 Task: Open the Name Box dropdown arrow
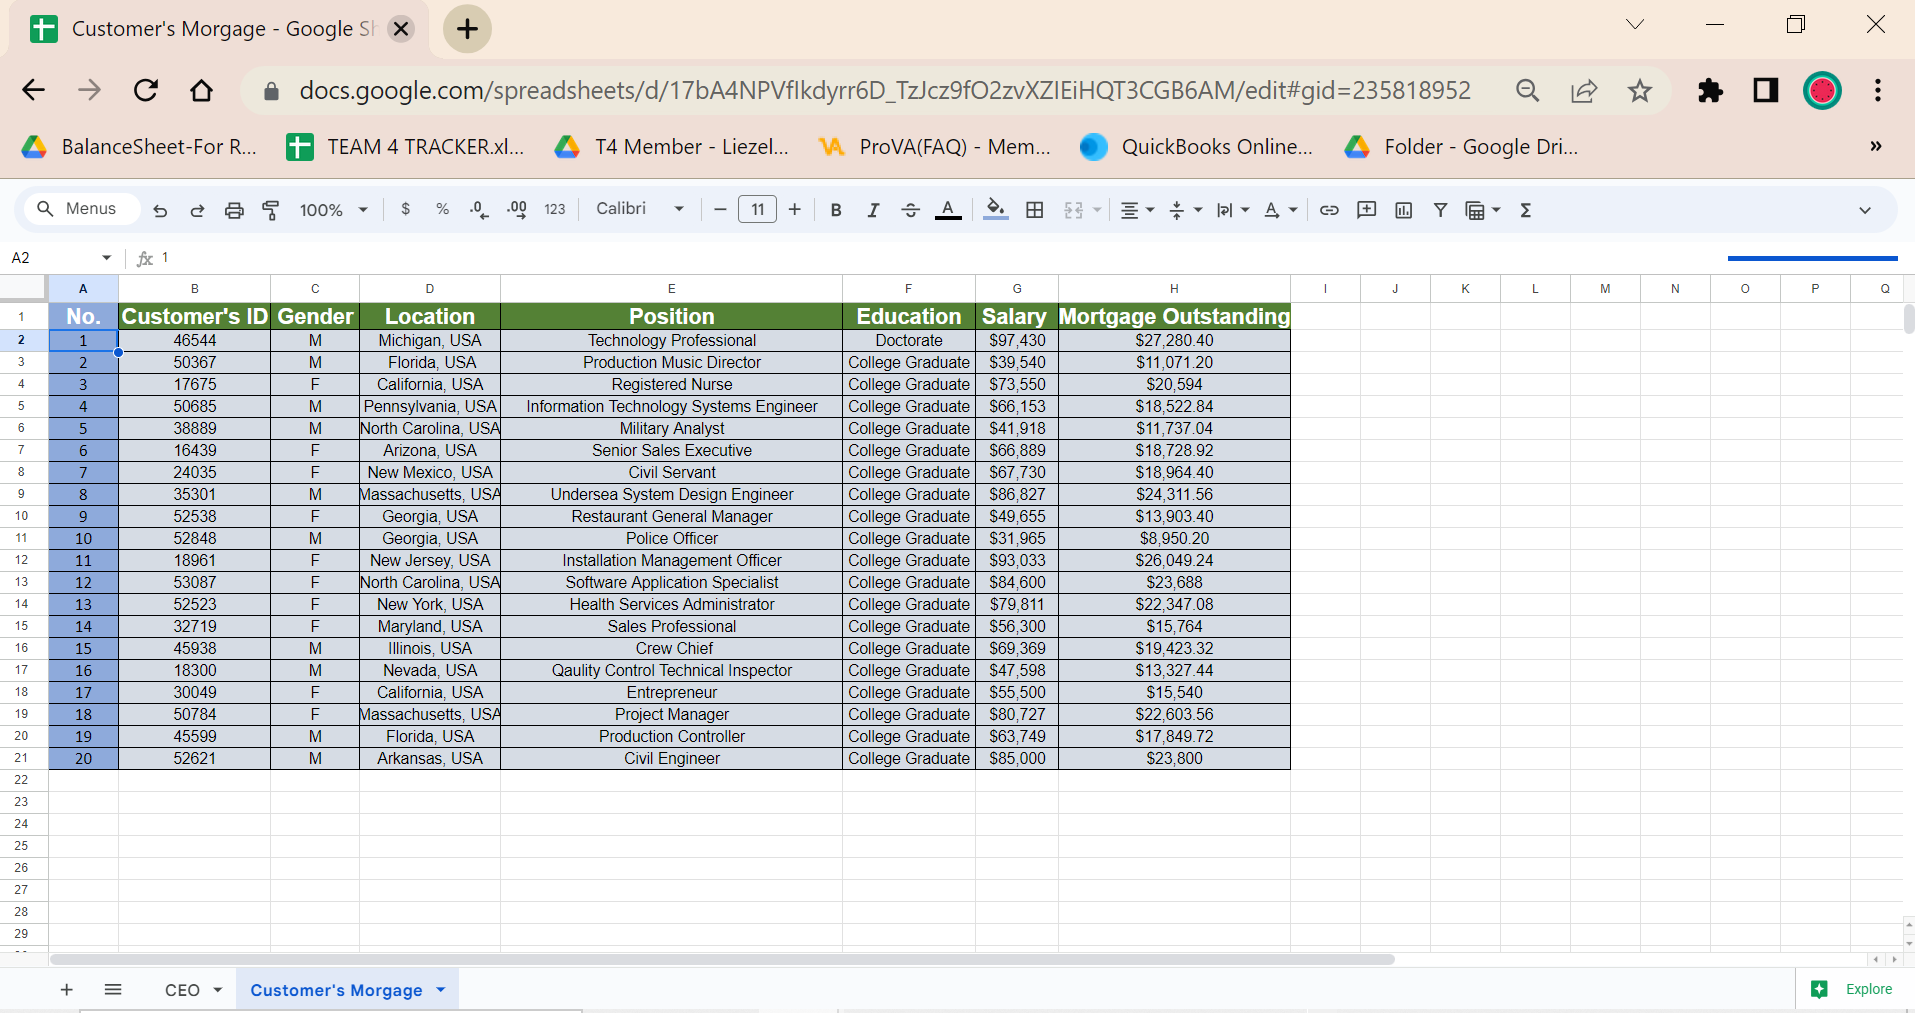[107, 258]
